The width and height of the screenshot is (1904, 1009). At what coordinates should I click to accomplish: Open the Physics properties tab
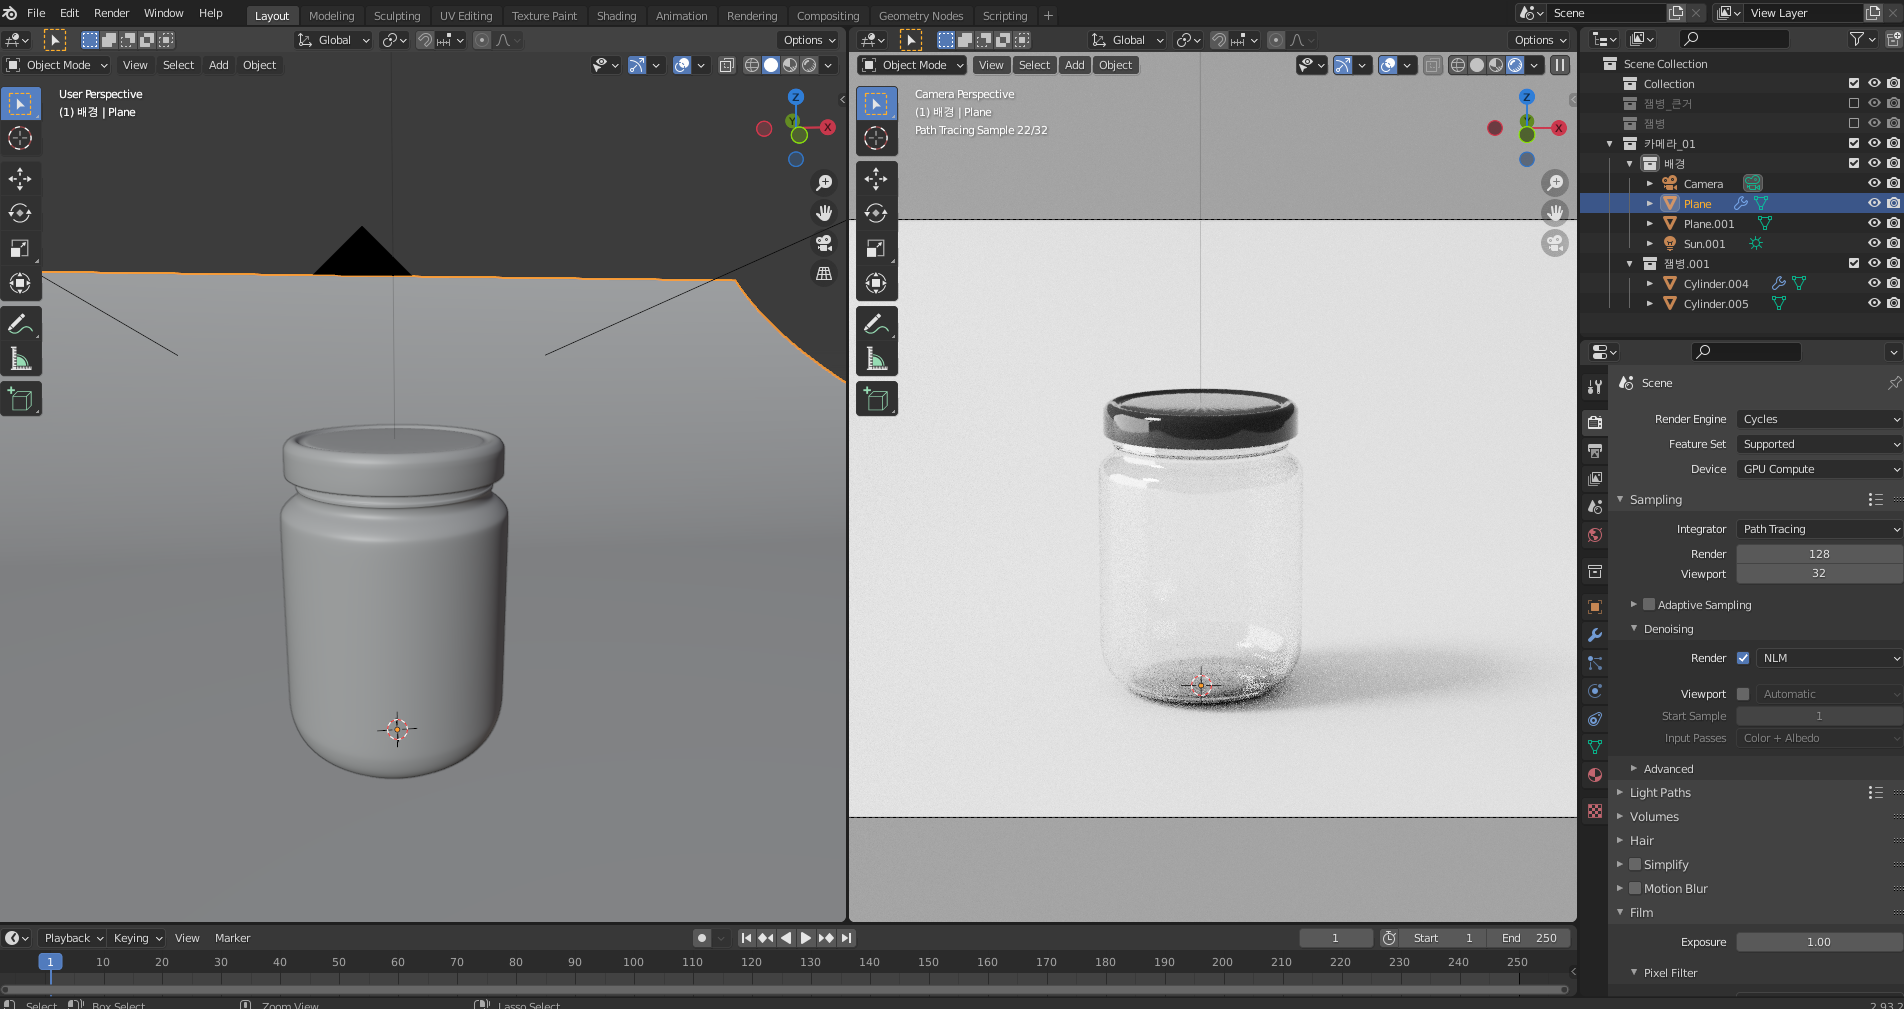tap(1595, 691)
